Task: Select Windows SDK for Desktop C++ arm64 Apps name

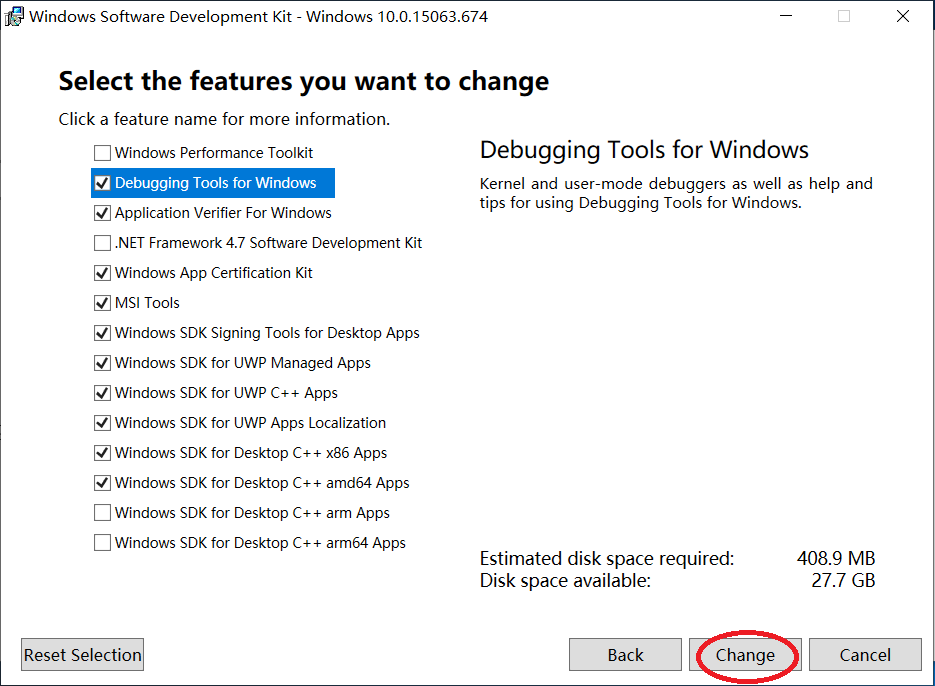Action: click(x=260, y=543)
